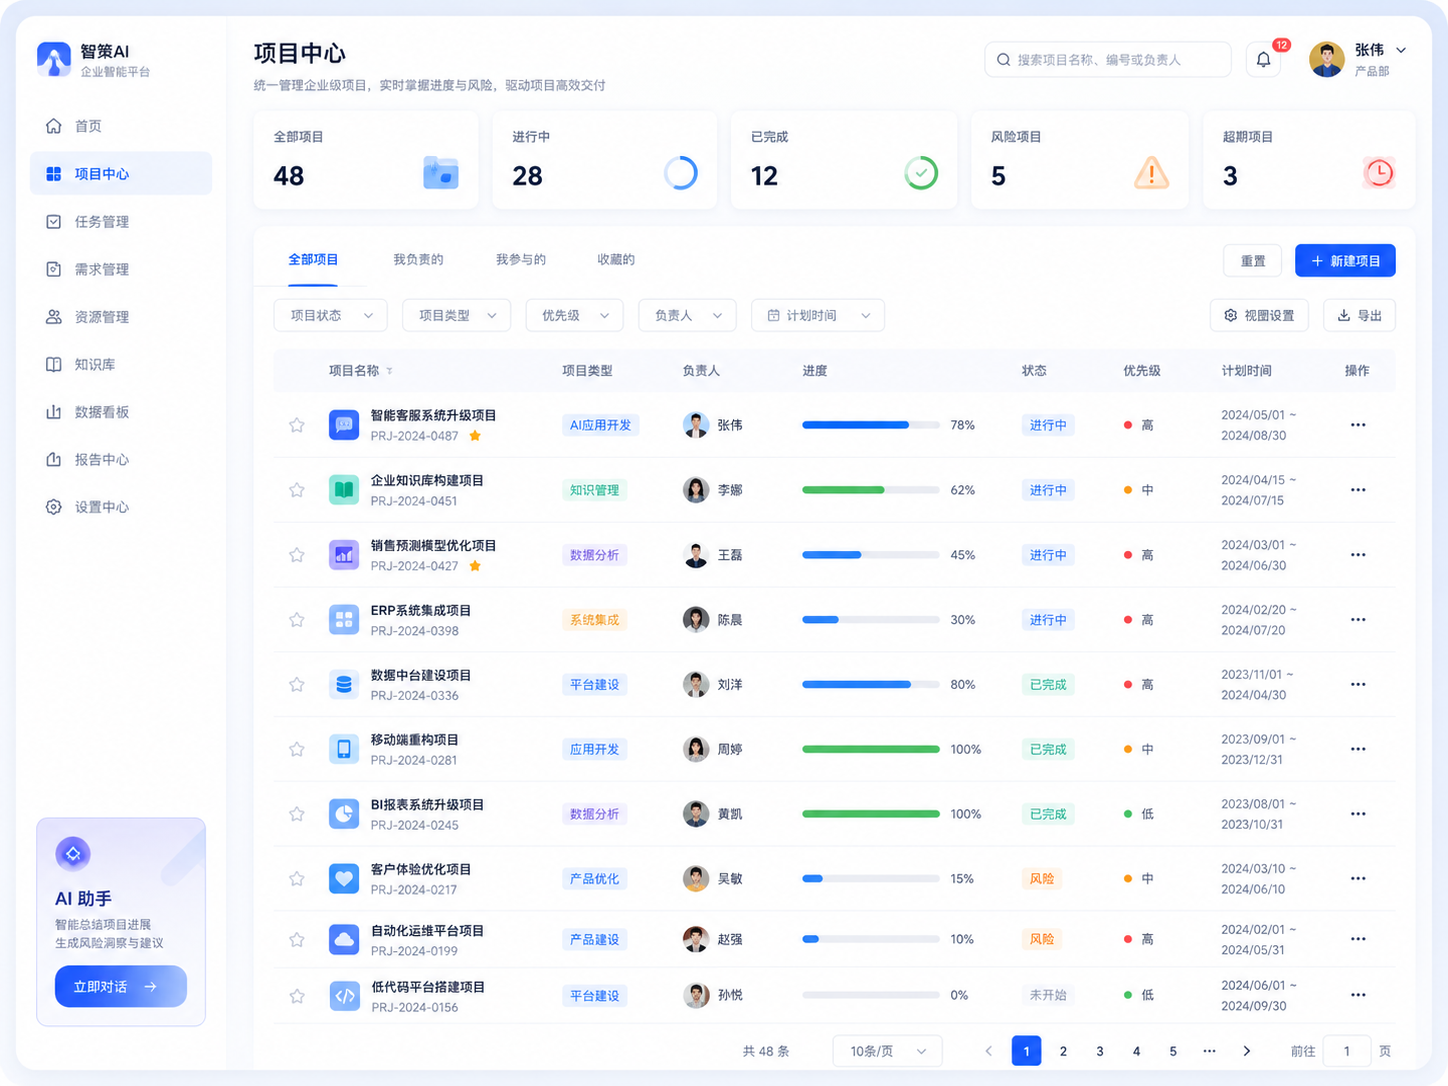Expand the 项目类型 filter dropdown
Screen dimensions: 1448x1086
coord(456,316)
